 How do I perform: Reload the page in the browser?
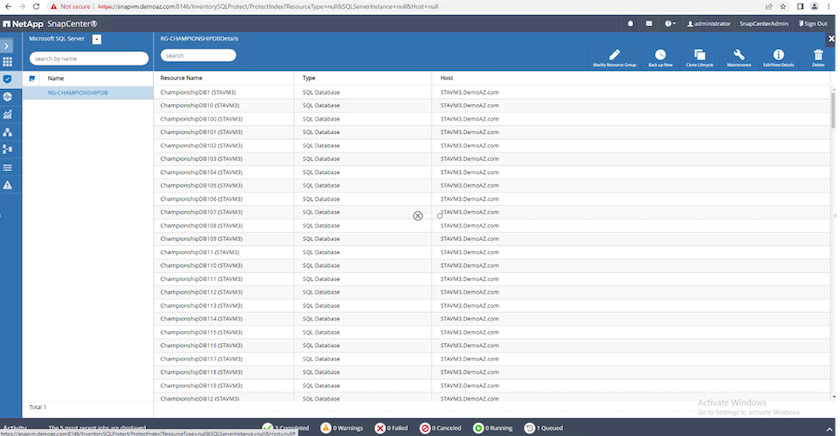[x=36, y=6]
